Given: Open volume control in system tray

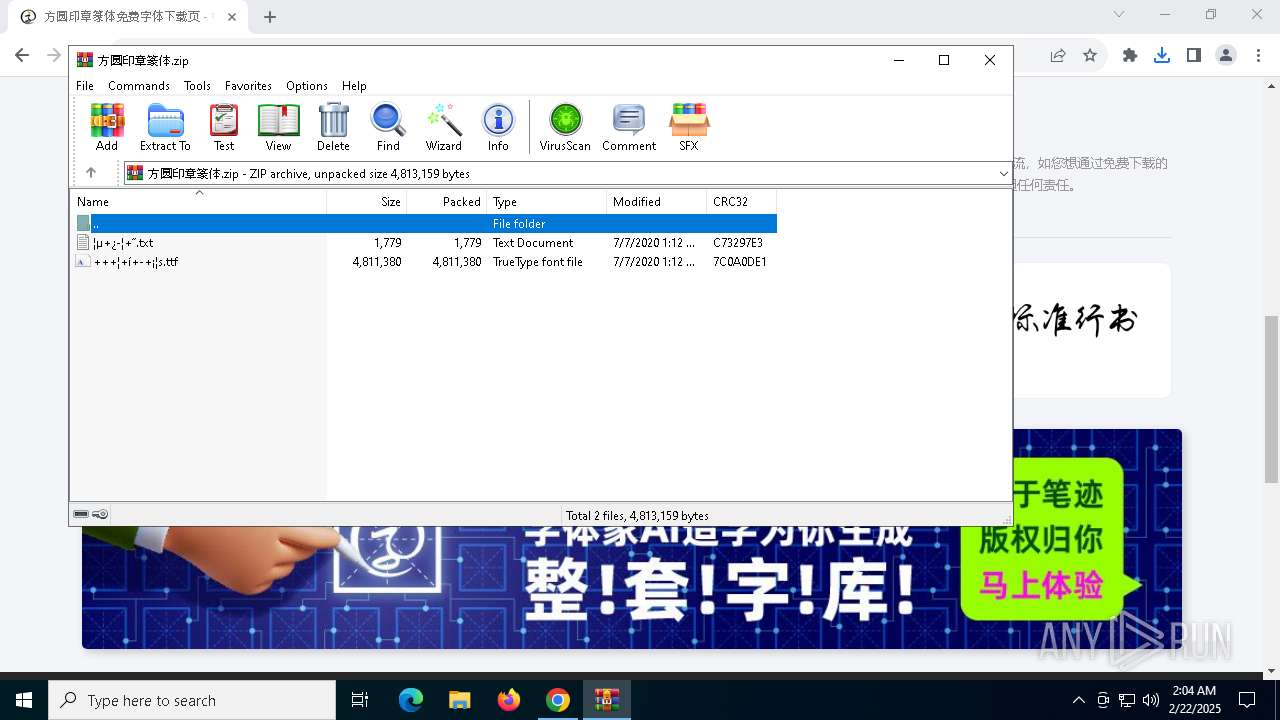Looking at the screenshot, I should (1151, 700).
